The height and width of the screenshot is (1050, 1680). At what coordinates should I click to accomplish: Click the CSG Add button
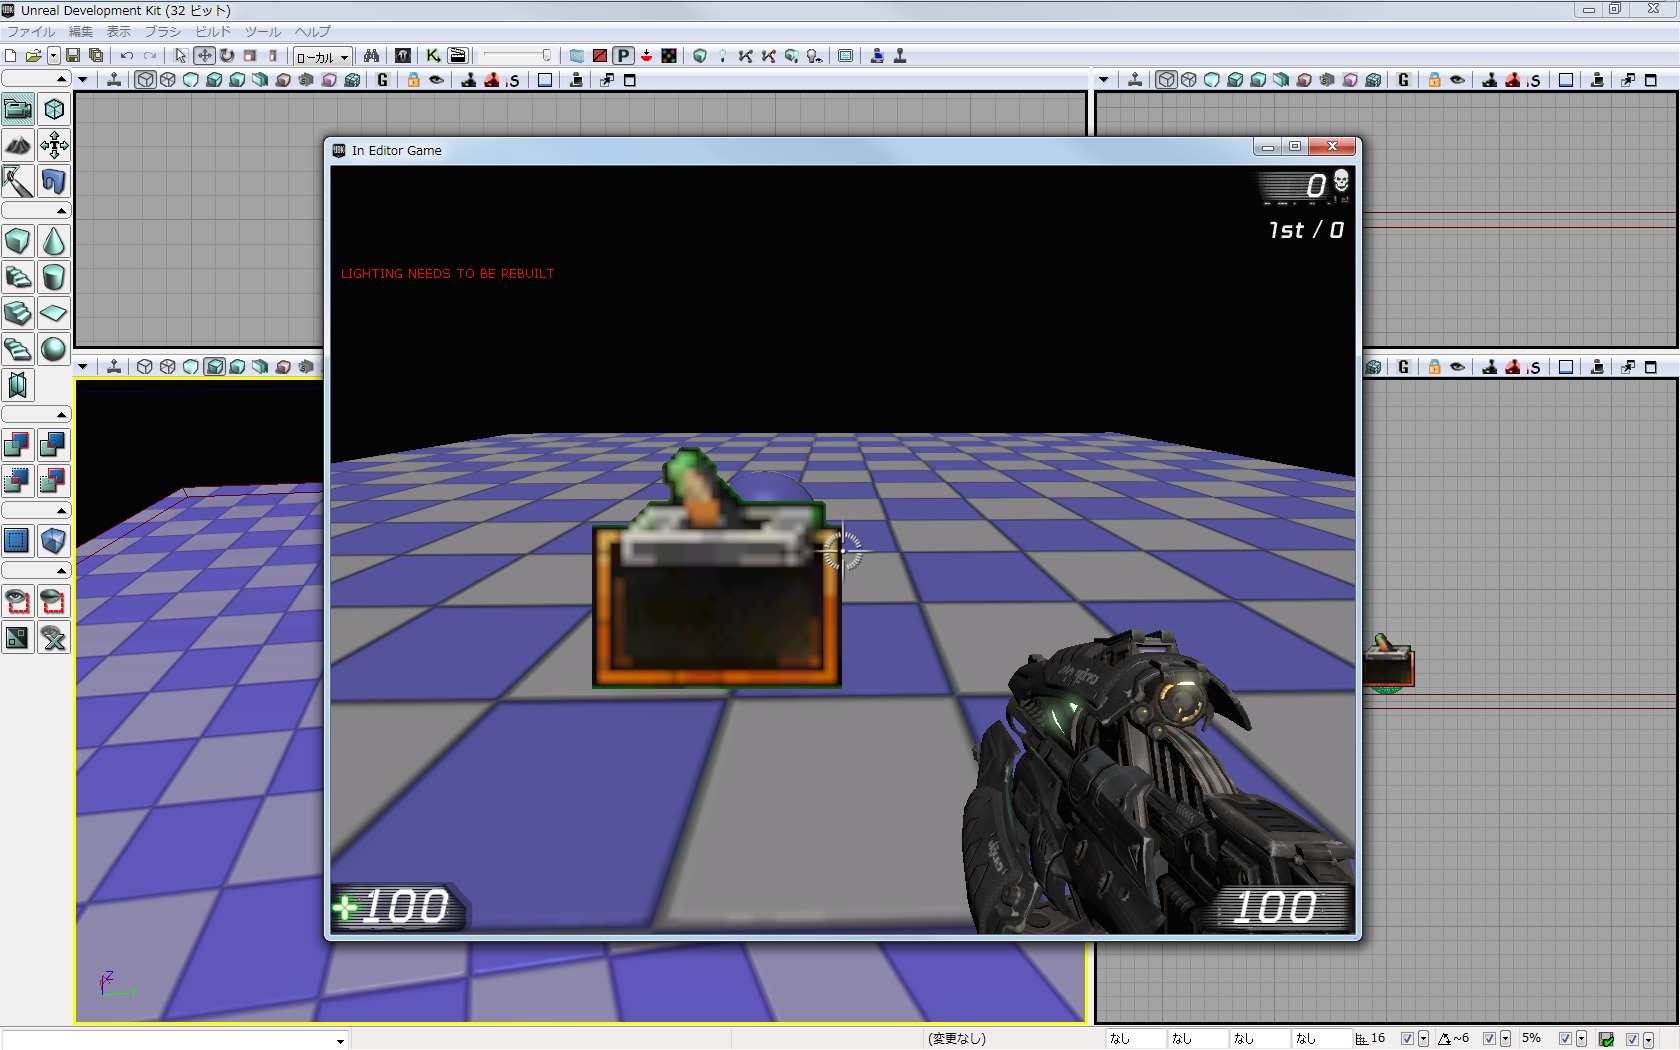point(18,445)
